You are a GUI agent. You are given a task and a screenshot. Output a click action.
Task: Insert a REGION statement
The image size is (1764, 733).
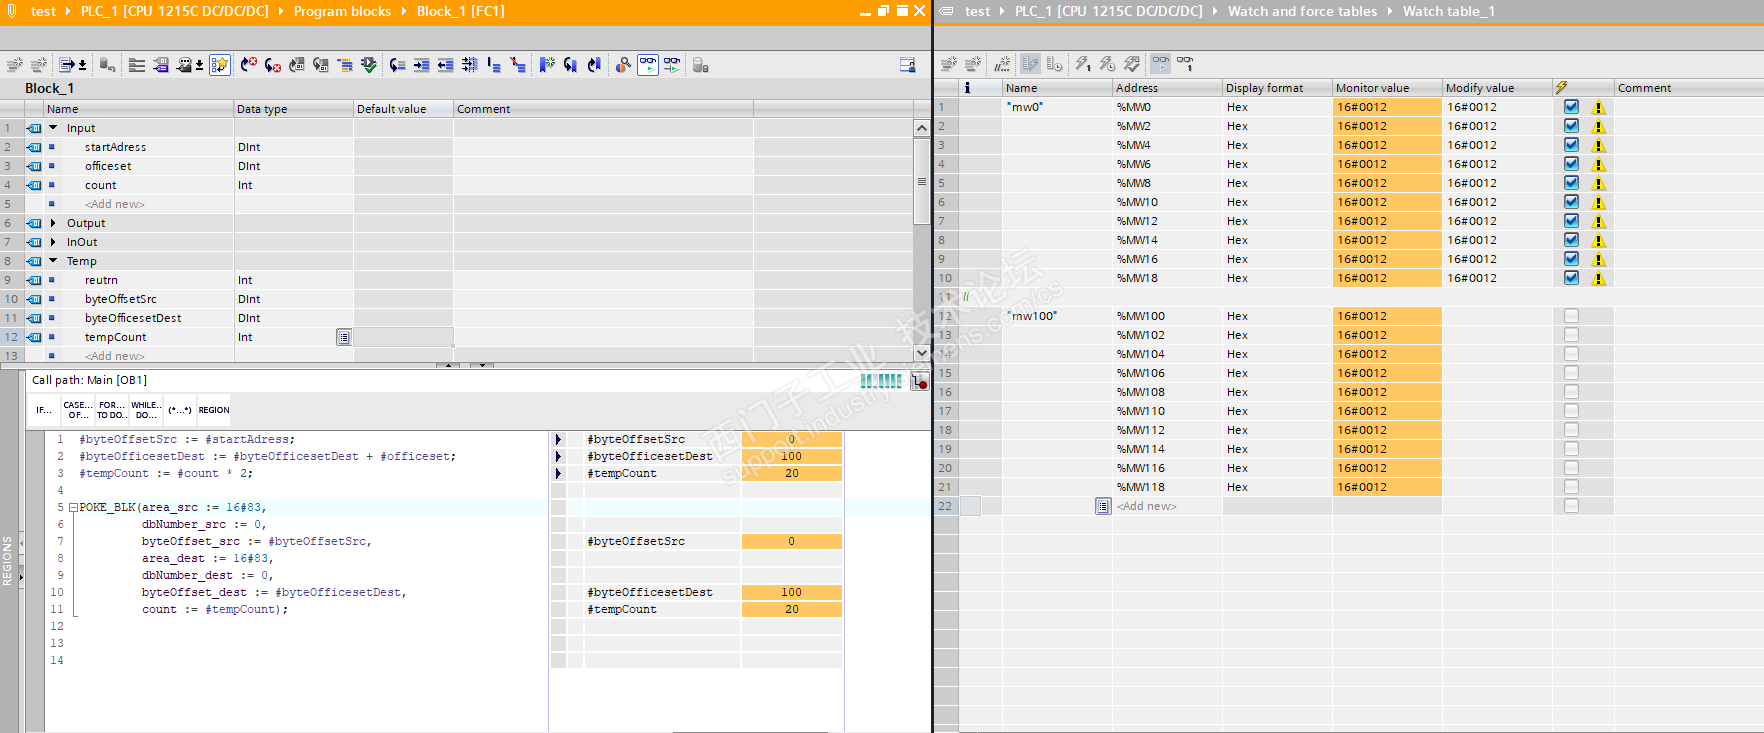pos(213,410)
